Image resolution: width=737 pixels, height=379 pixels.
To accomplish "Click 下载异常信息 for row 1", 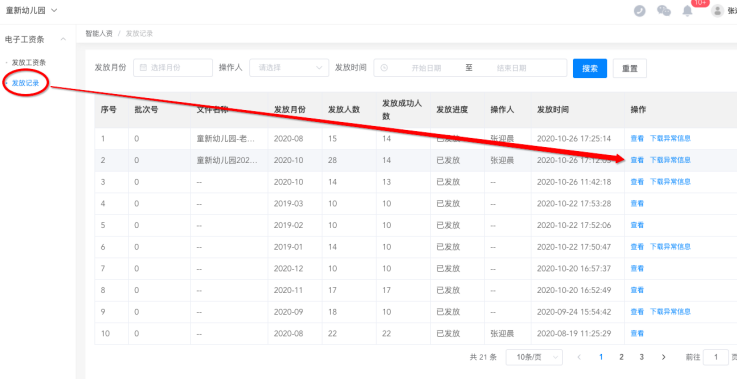I will coord(670,138).
